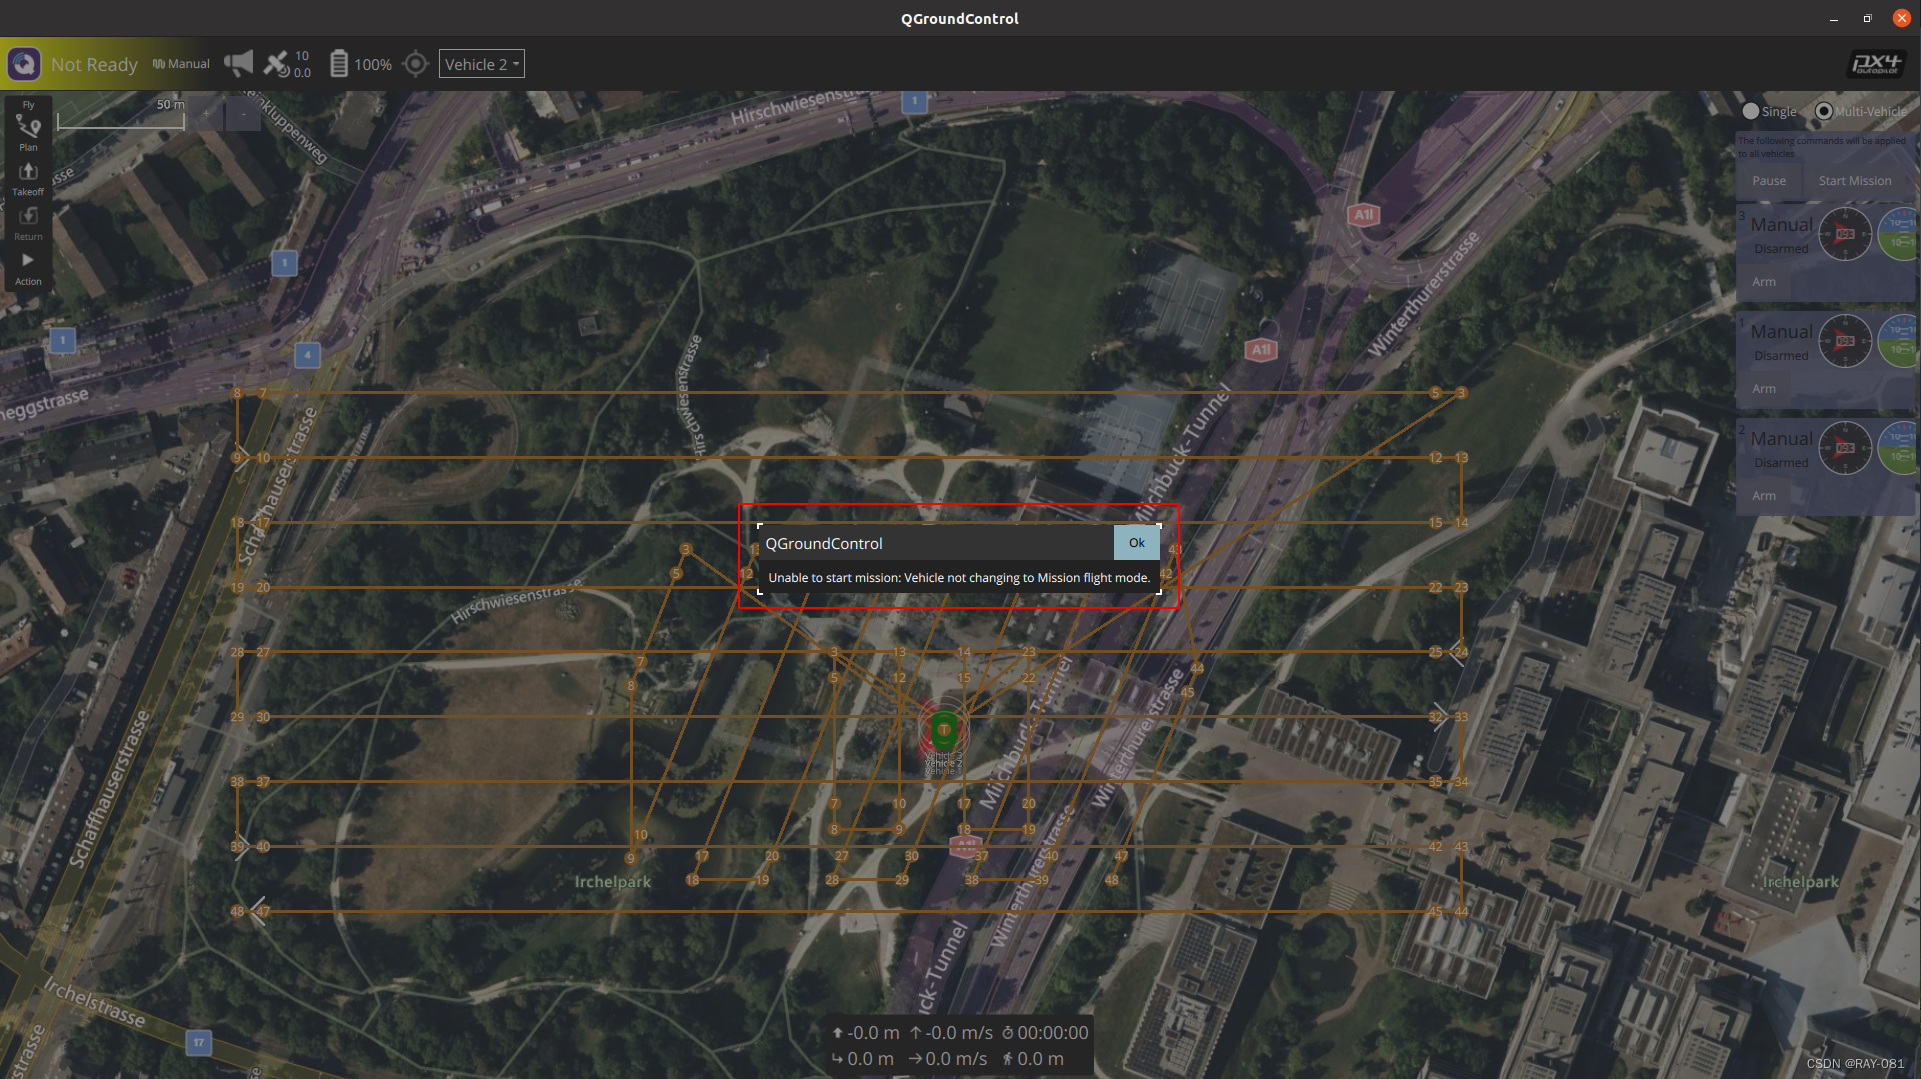The image size is (1921, 1079).
Task: Arm vehicle 3
Action: [1764, 282]
